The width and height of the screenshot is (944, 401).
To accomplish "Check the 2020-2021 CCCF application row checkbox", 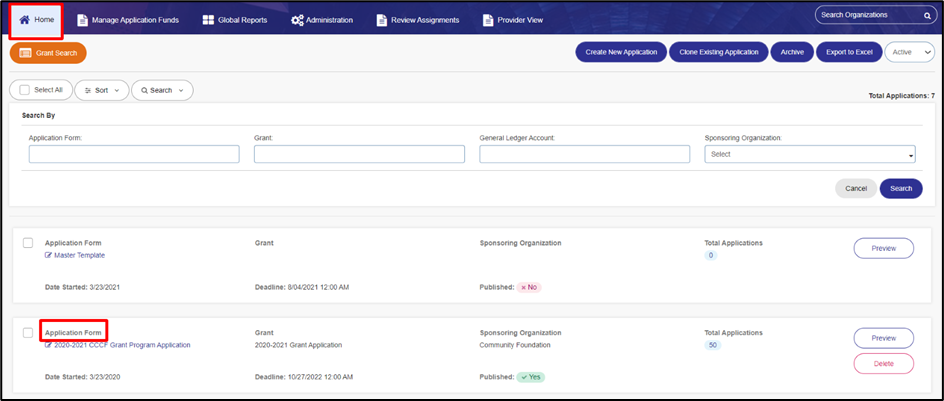I will 28,333.
